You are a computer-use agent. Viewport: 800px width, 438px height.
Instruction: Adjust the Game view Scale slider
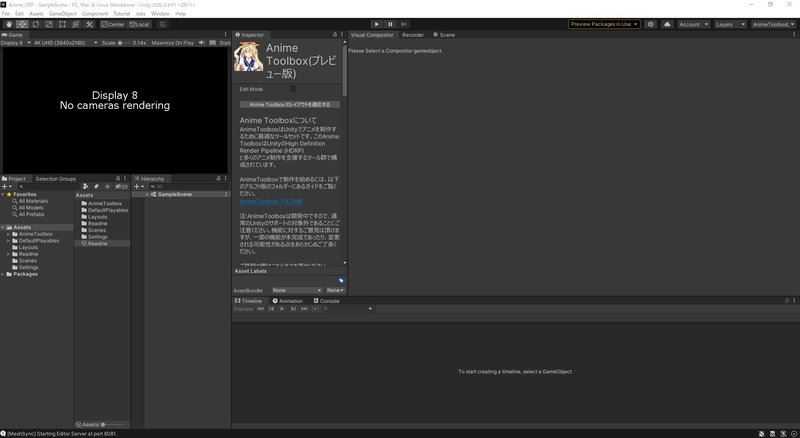click(124, 43)
